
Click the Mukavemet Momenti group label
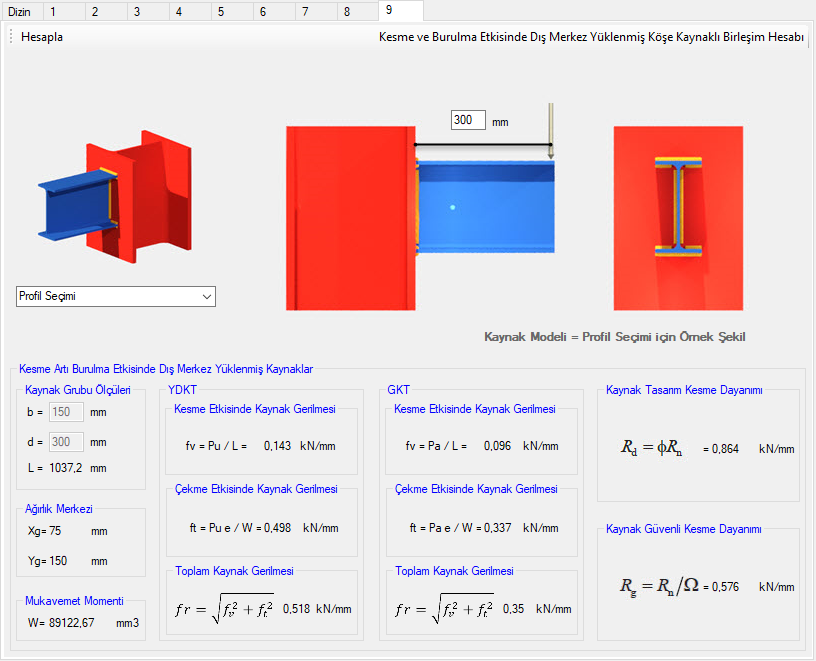click(x=74, y=601)
